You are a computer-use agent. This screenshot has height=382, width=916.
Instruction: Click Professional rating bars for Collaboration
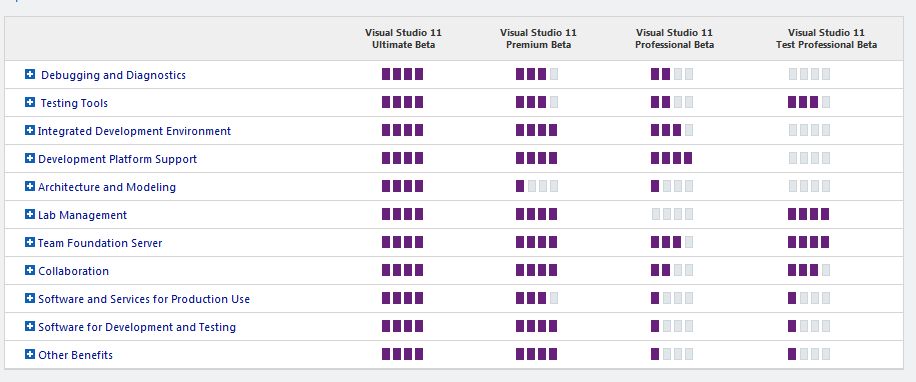point(672,270)
